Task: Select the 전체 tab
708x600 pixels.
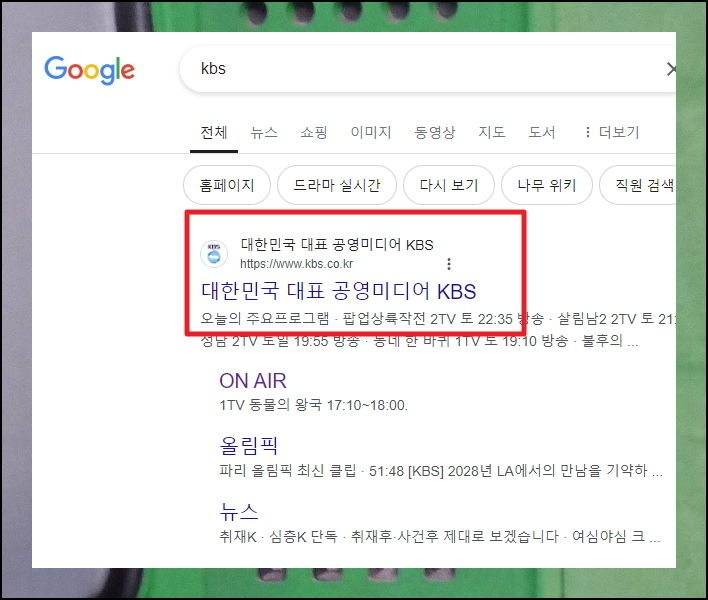Action: [214, 133]
